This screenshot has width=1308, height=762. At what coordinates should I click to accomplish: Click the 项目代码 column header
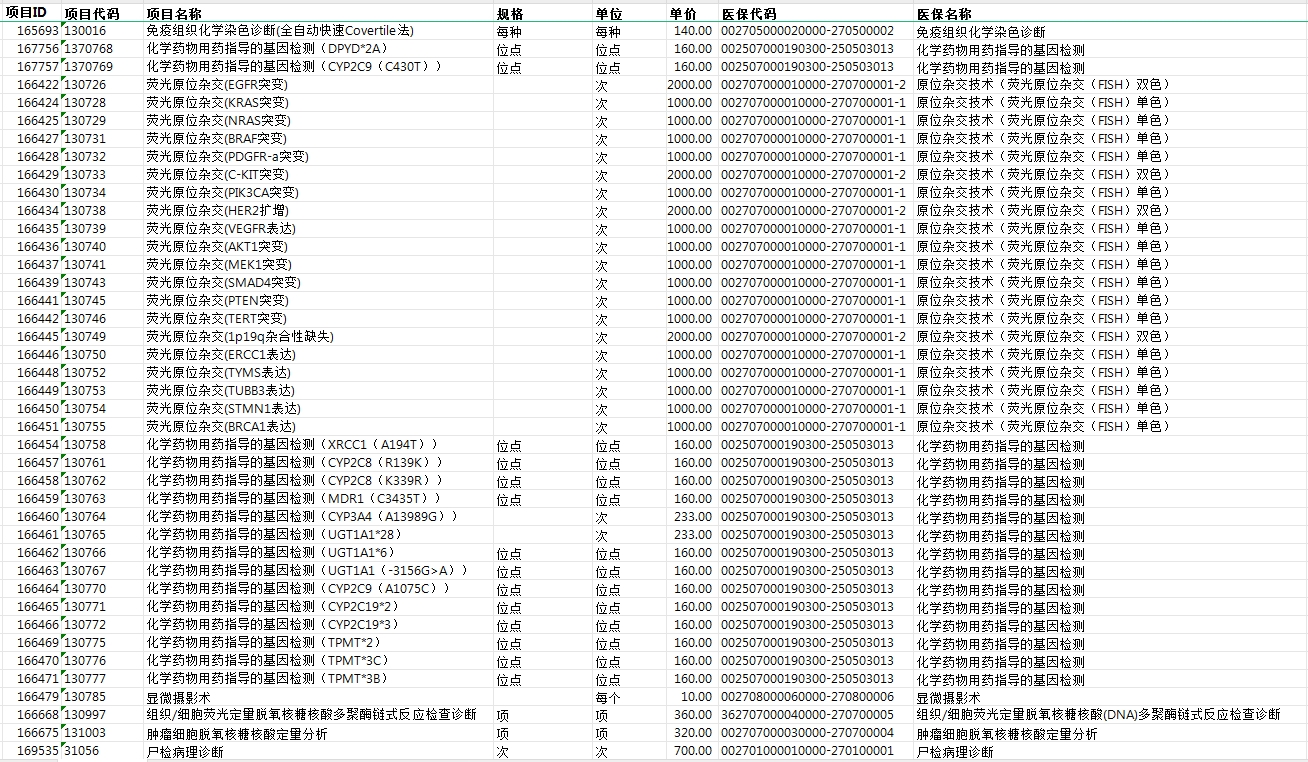[x=91, y=14]
